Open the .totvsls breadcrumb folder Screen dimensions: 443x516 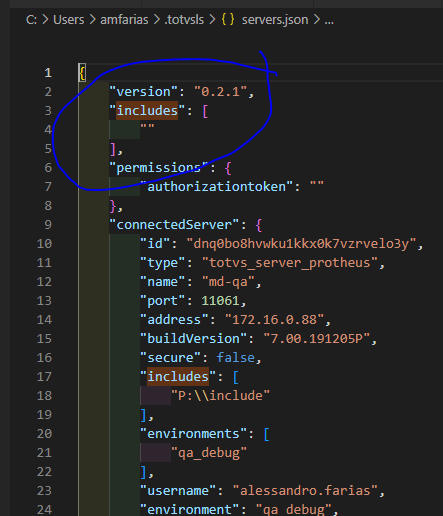[184, 20]
